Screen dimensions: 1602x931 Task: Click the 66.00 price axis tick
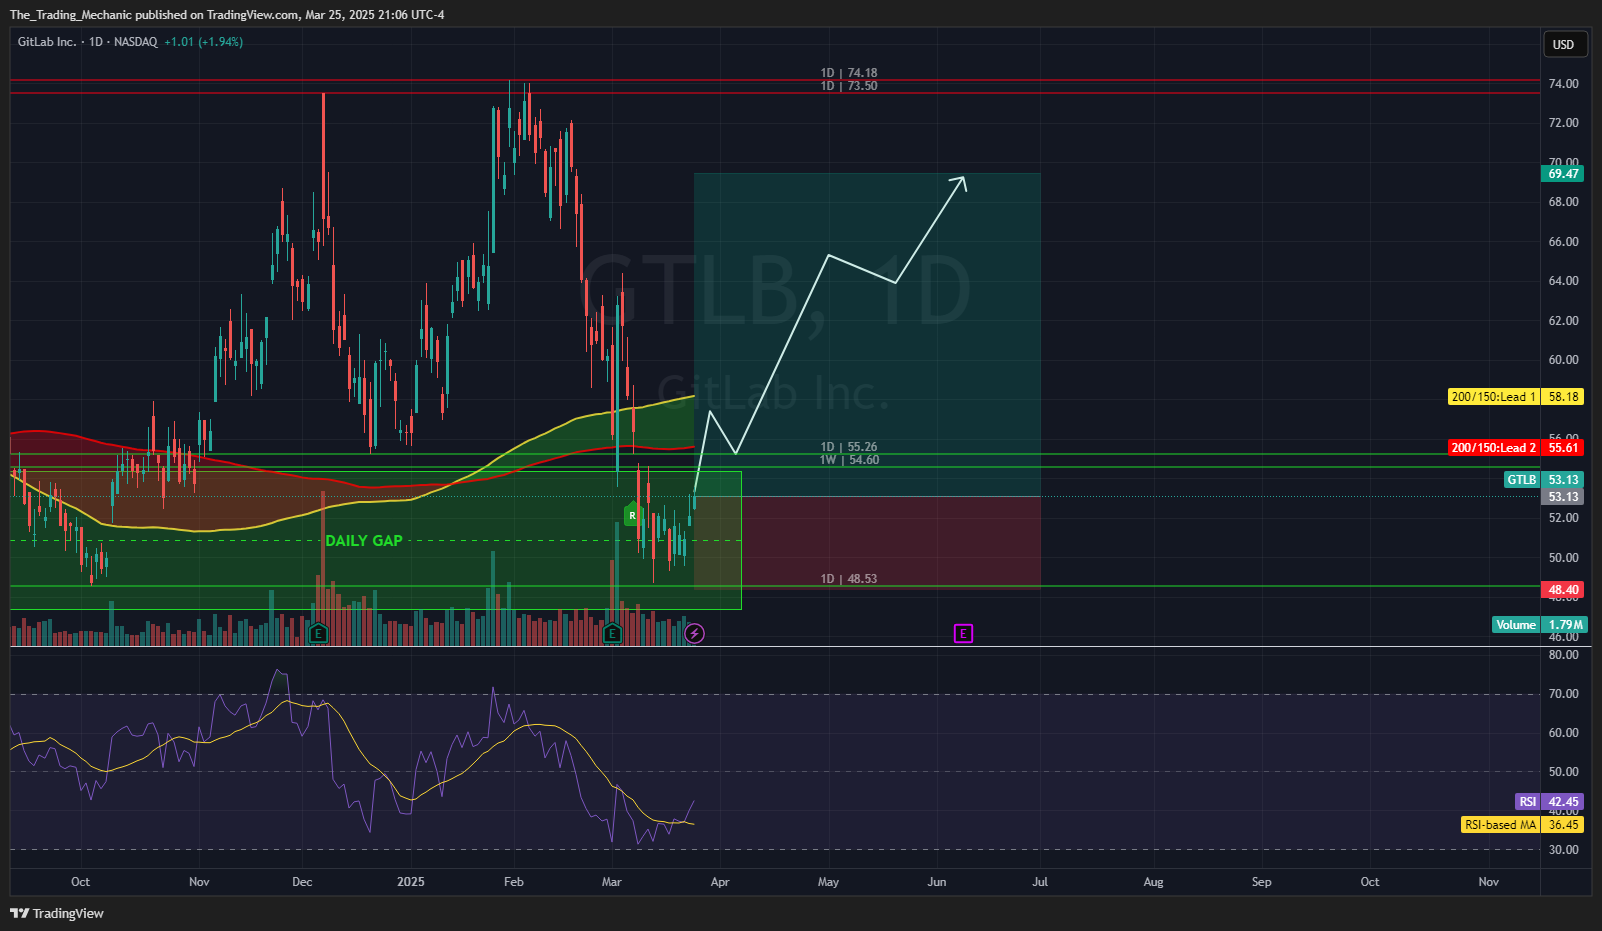coord(1564,242)
